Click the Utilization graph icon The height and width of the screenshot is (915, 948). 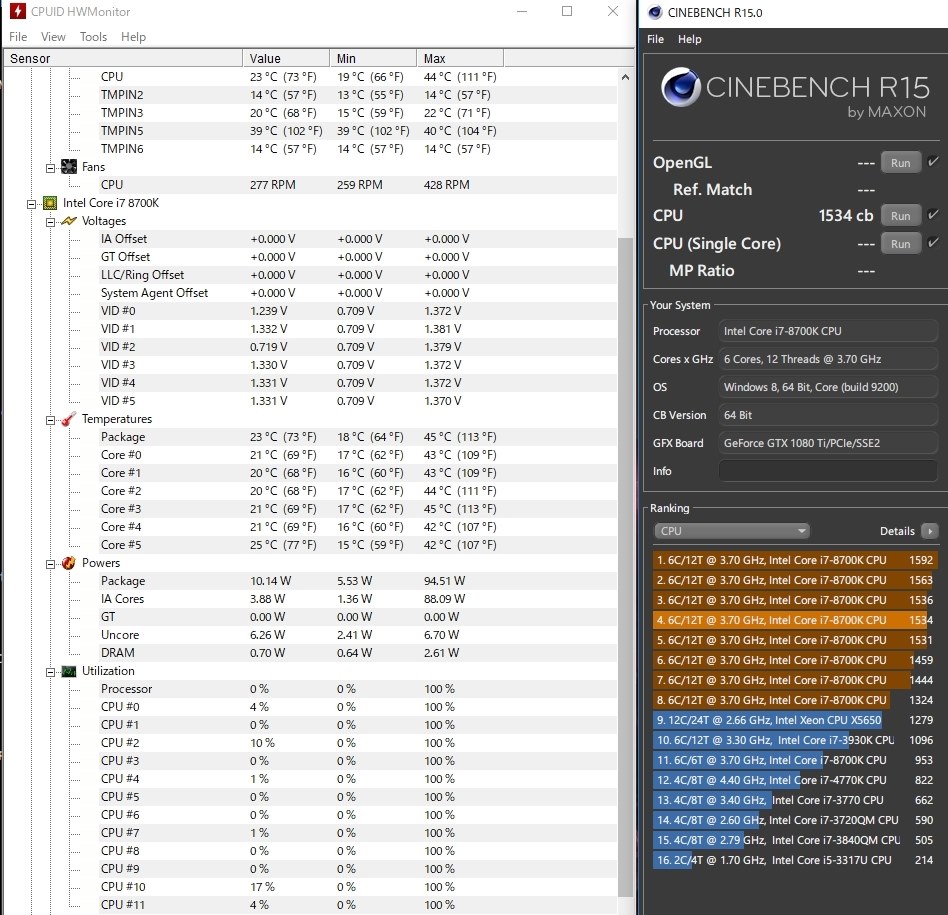point(69,671)
